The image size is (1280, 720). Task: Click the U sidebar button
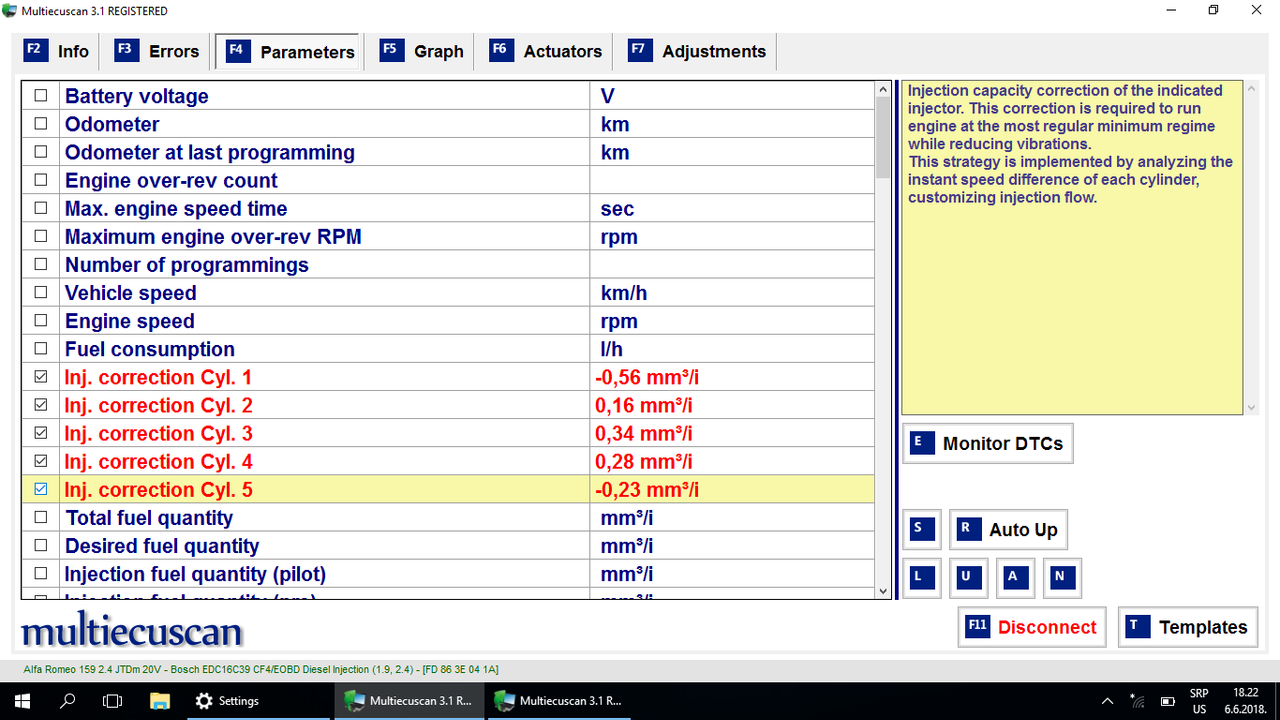[x=968, y=577]
